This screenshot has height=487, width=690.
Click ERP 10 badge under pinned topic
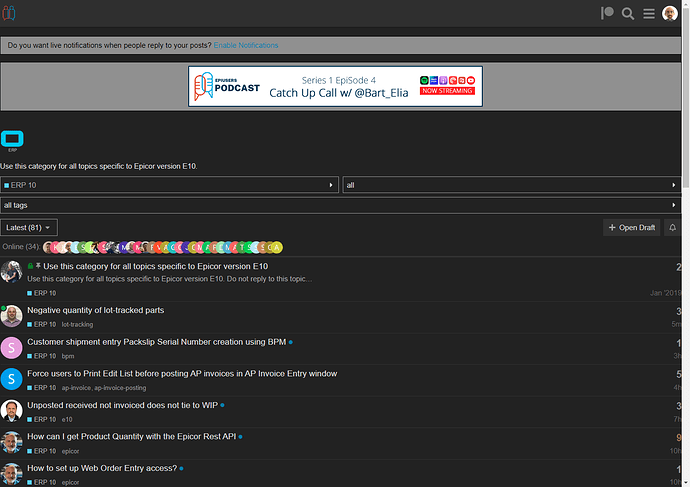(x=42, y=293)
